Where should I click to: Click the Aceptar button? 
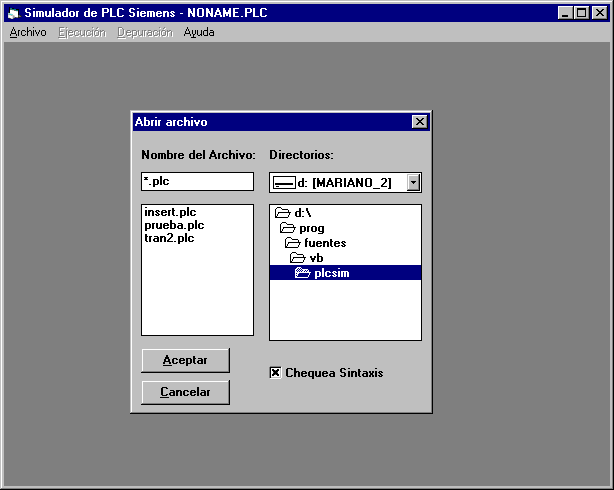185,360
